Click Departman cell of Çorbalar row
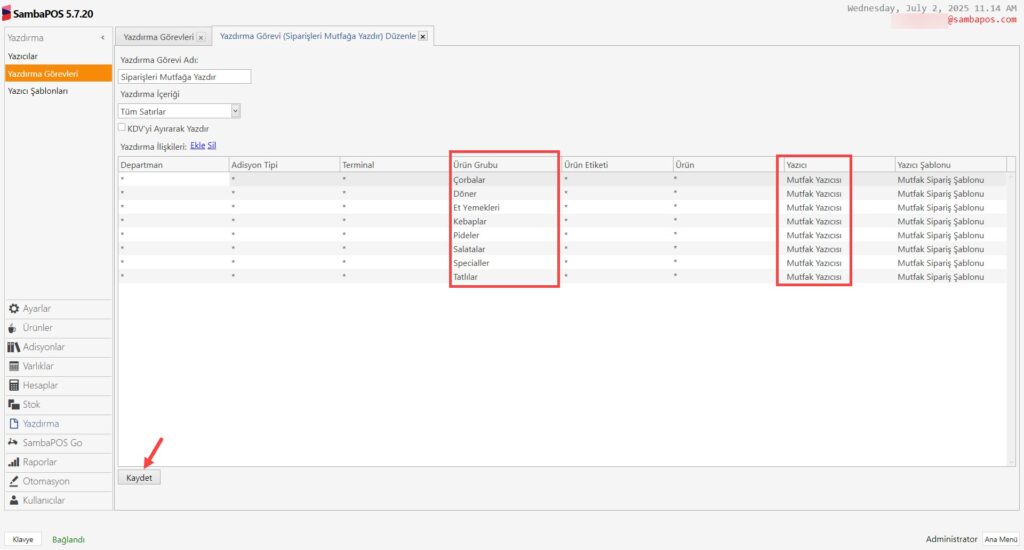The width and height of the screenshot is (1024, 550). click(x=174, y=180)
